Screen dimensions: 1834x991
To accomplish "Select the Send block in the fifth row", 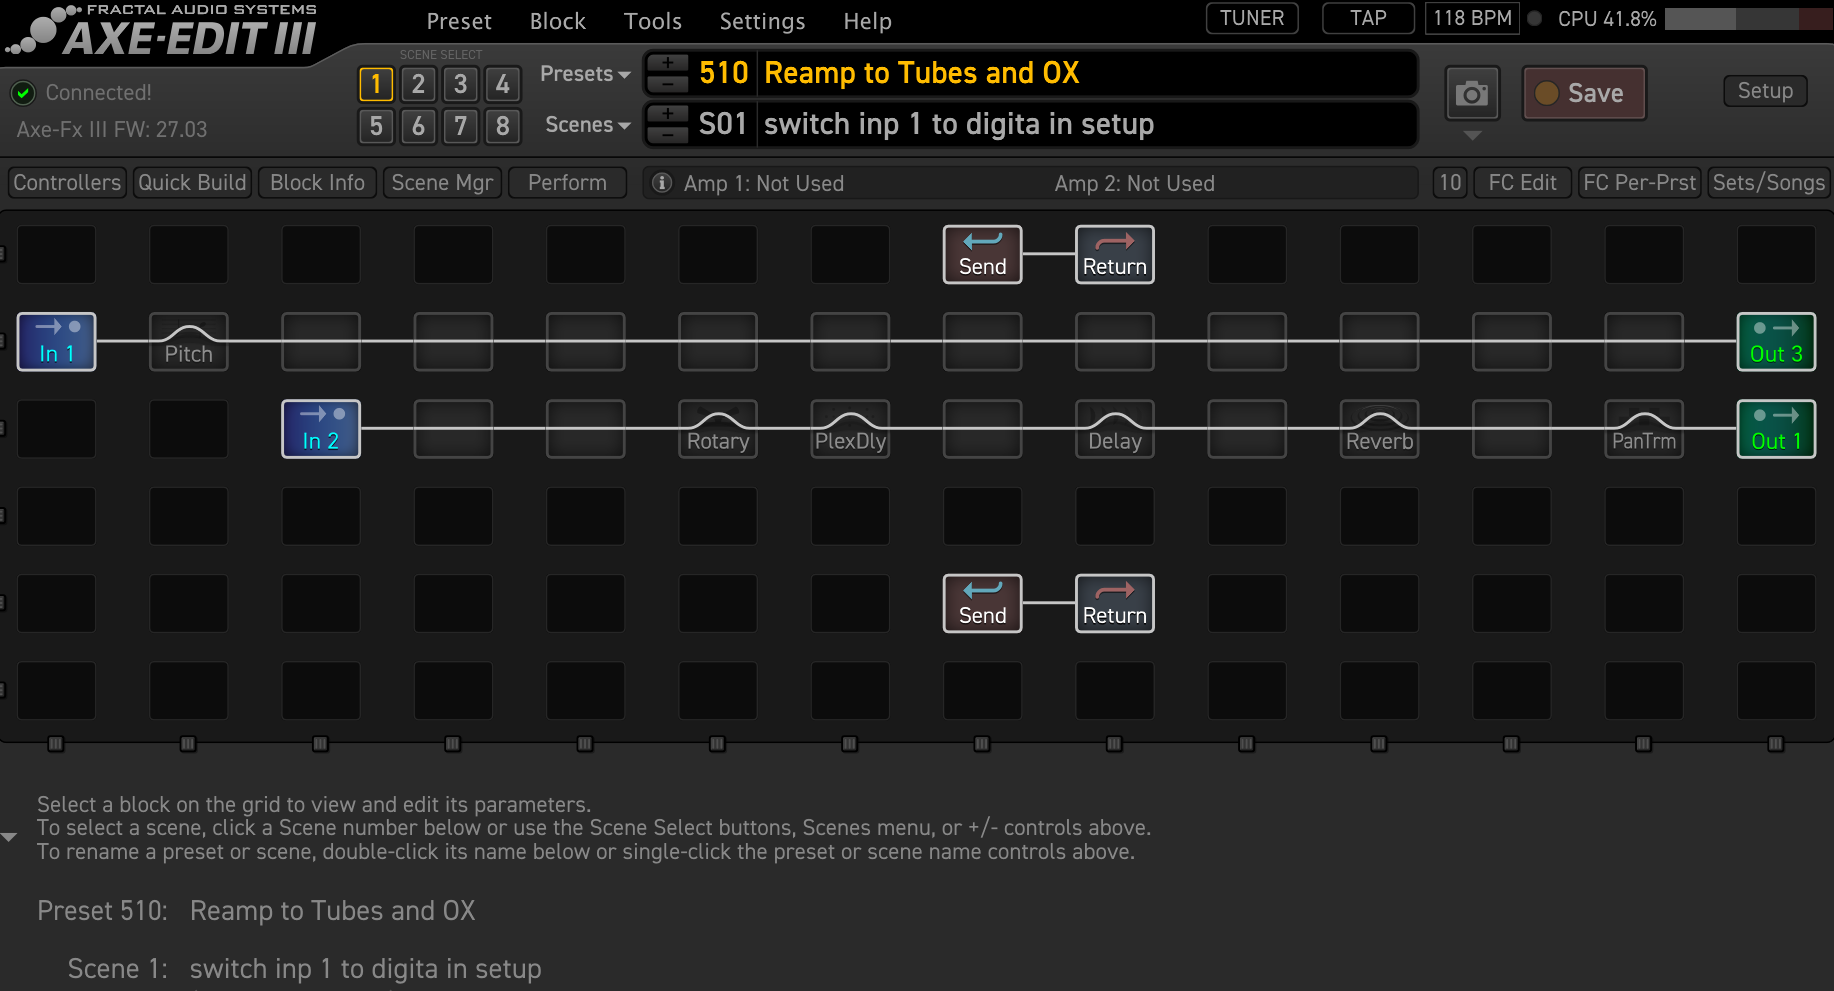I will point(982,604).
